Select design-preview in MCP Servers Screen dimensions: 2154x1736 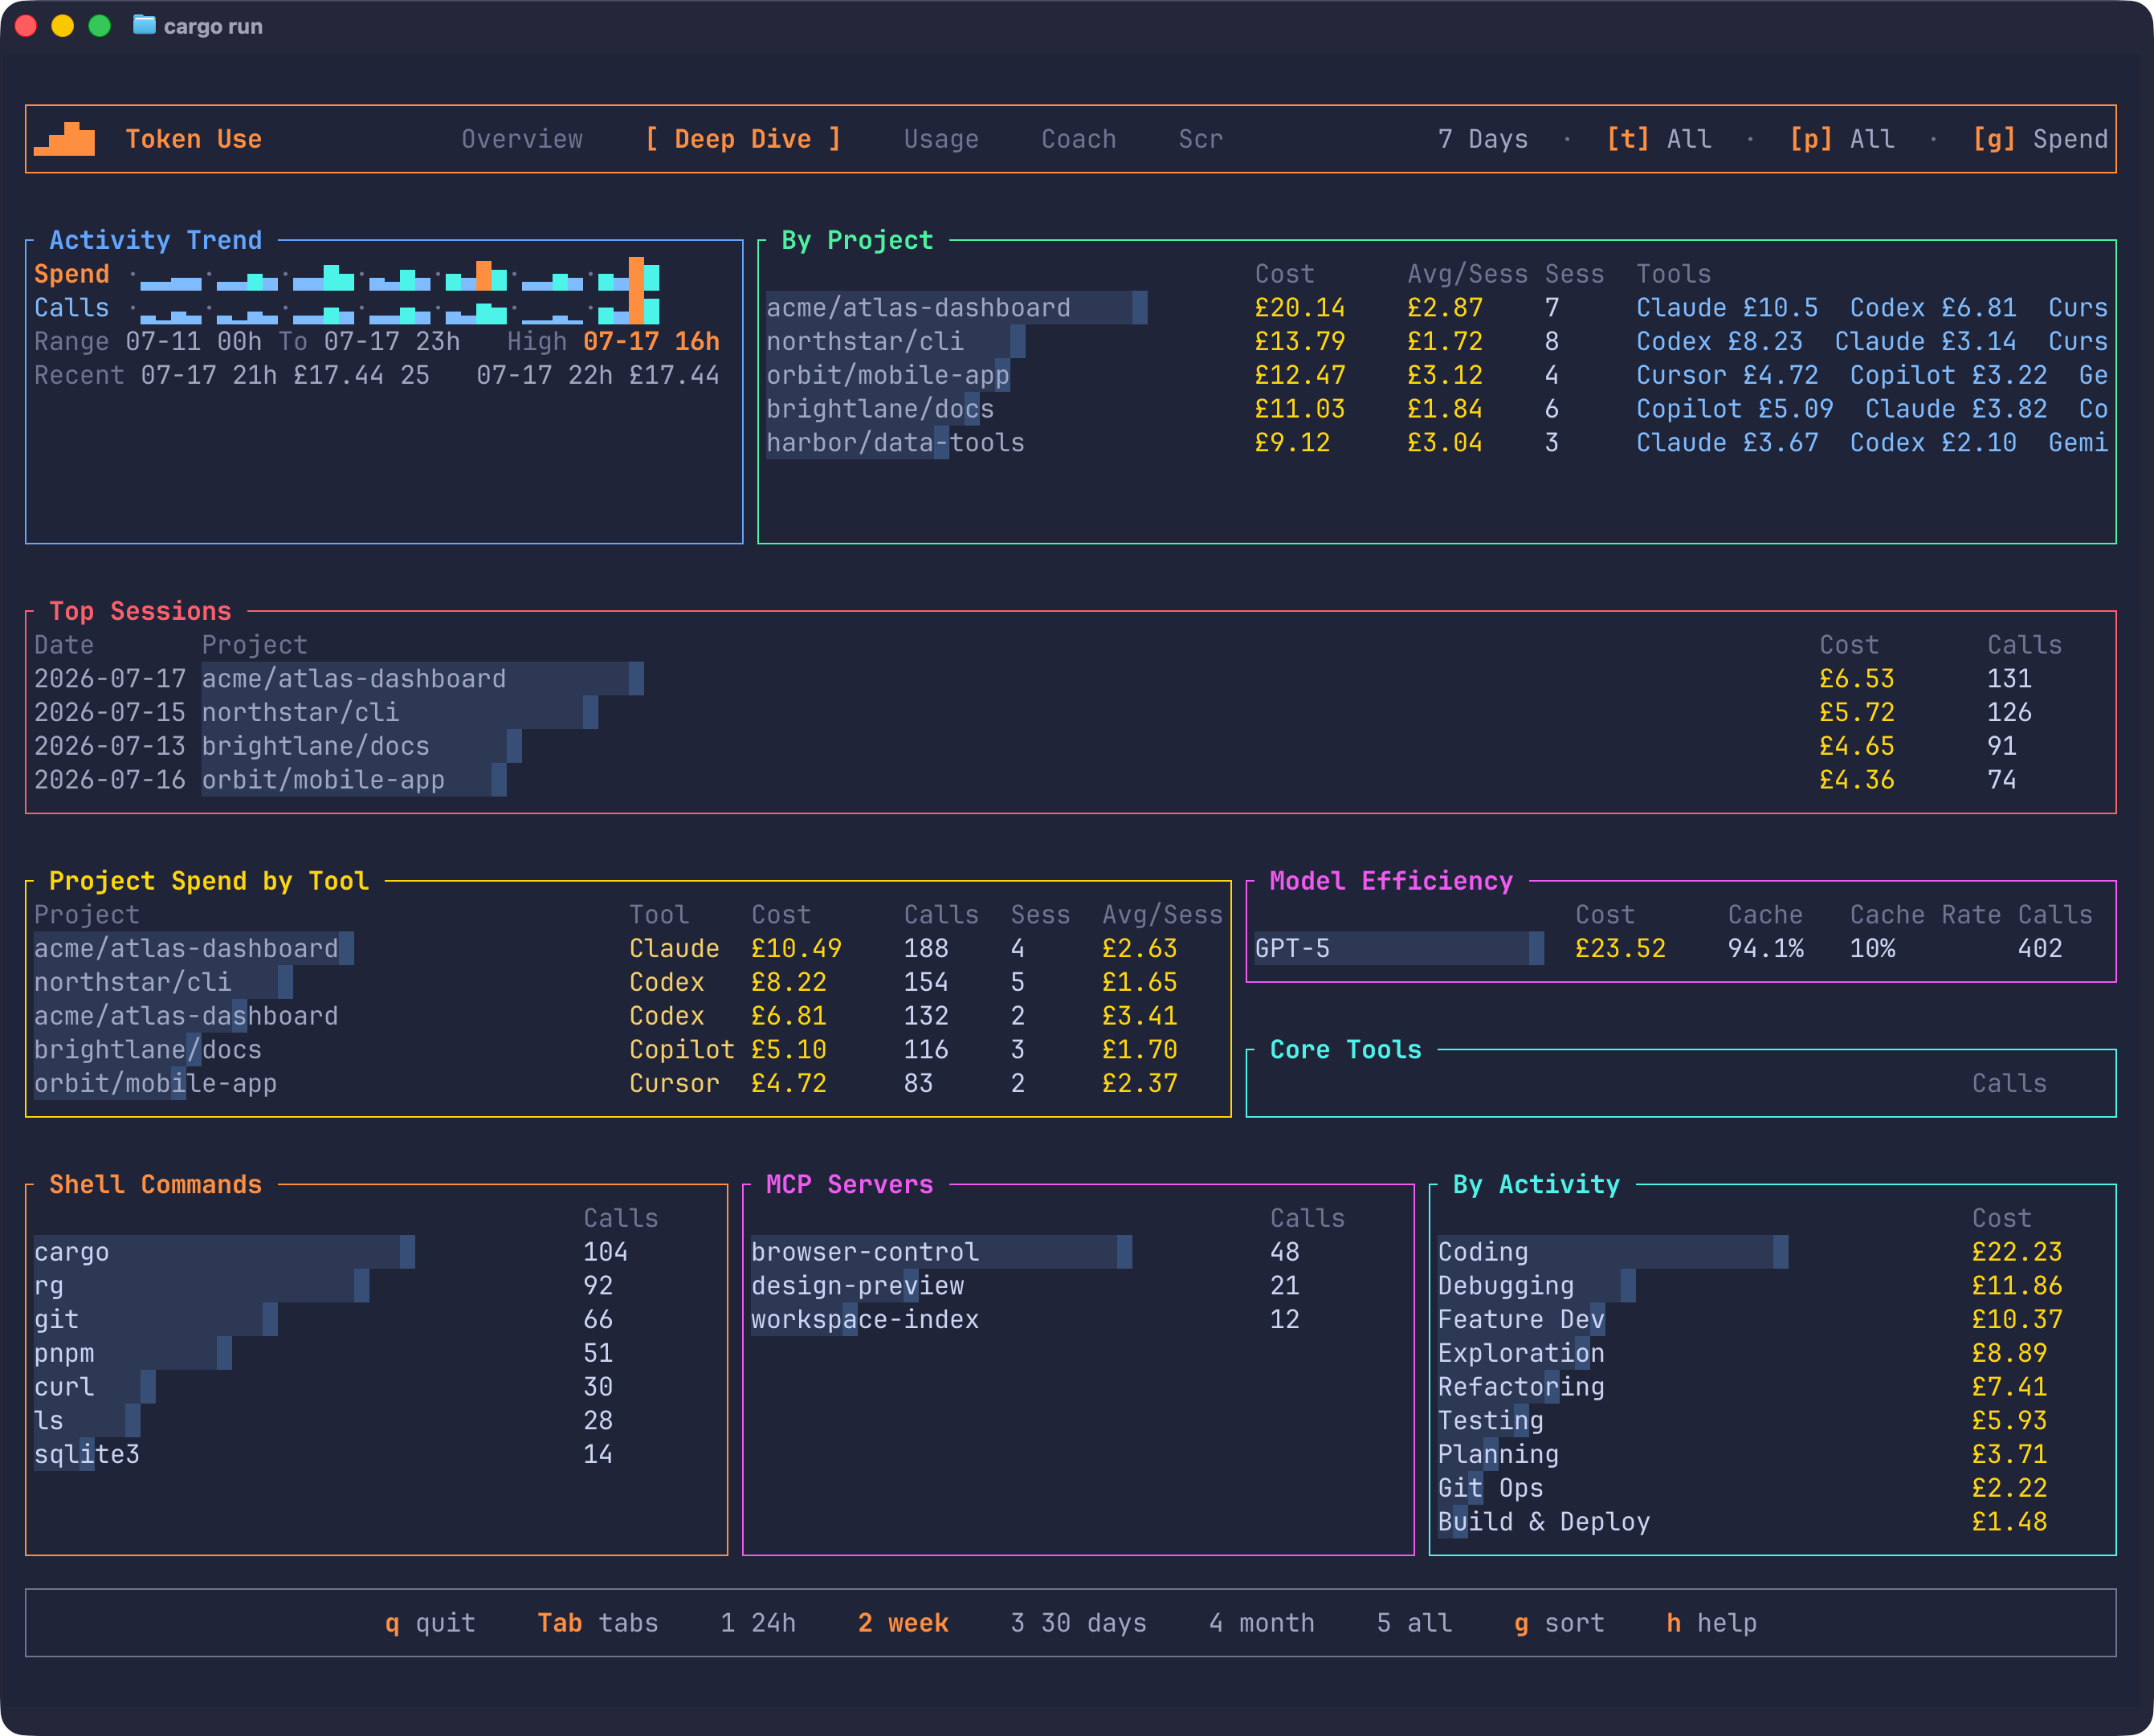(x=1078, y=1286)
